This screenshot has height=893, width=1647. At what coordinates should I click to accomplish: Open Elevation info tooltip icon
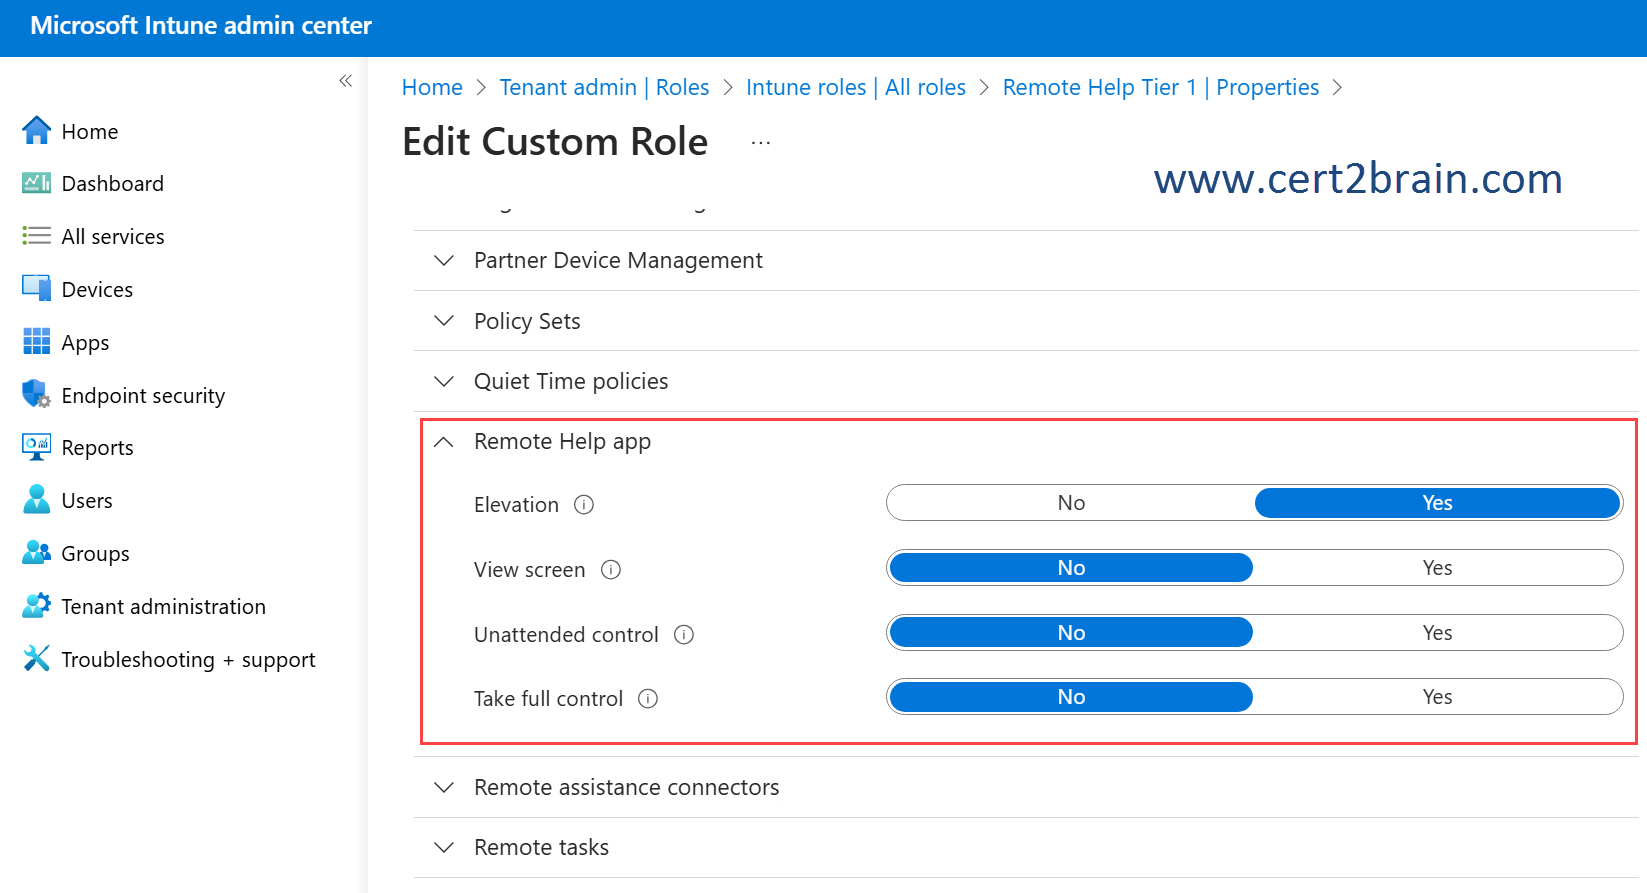(x=584, y=505)
